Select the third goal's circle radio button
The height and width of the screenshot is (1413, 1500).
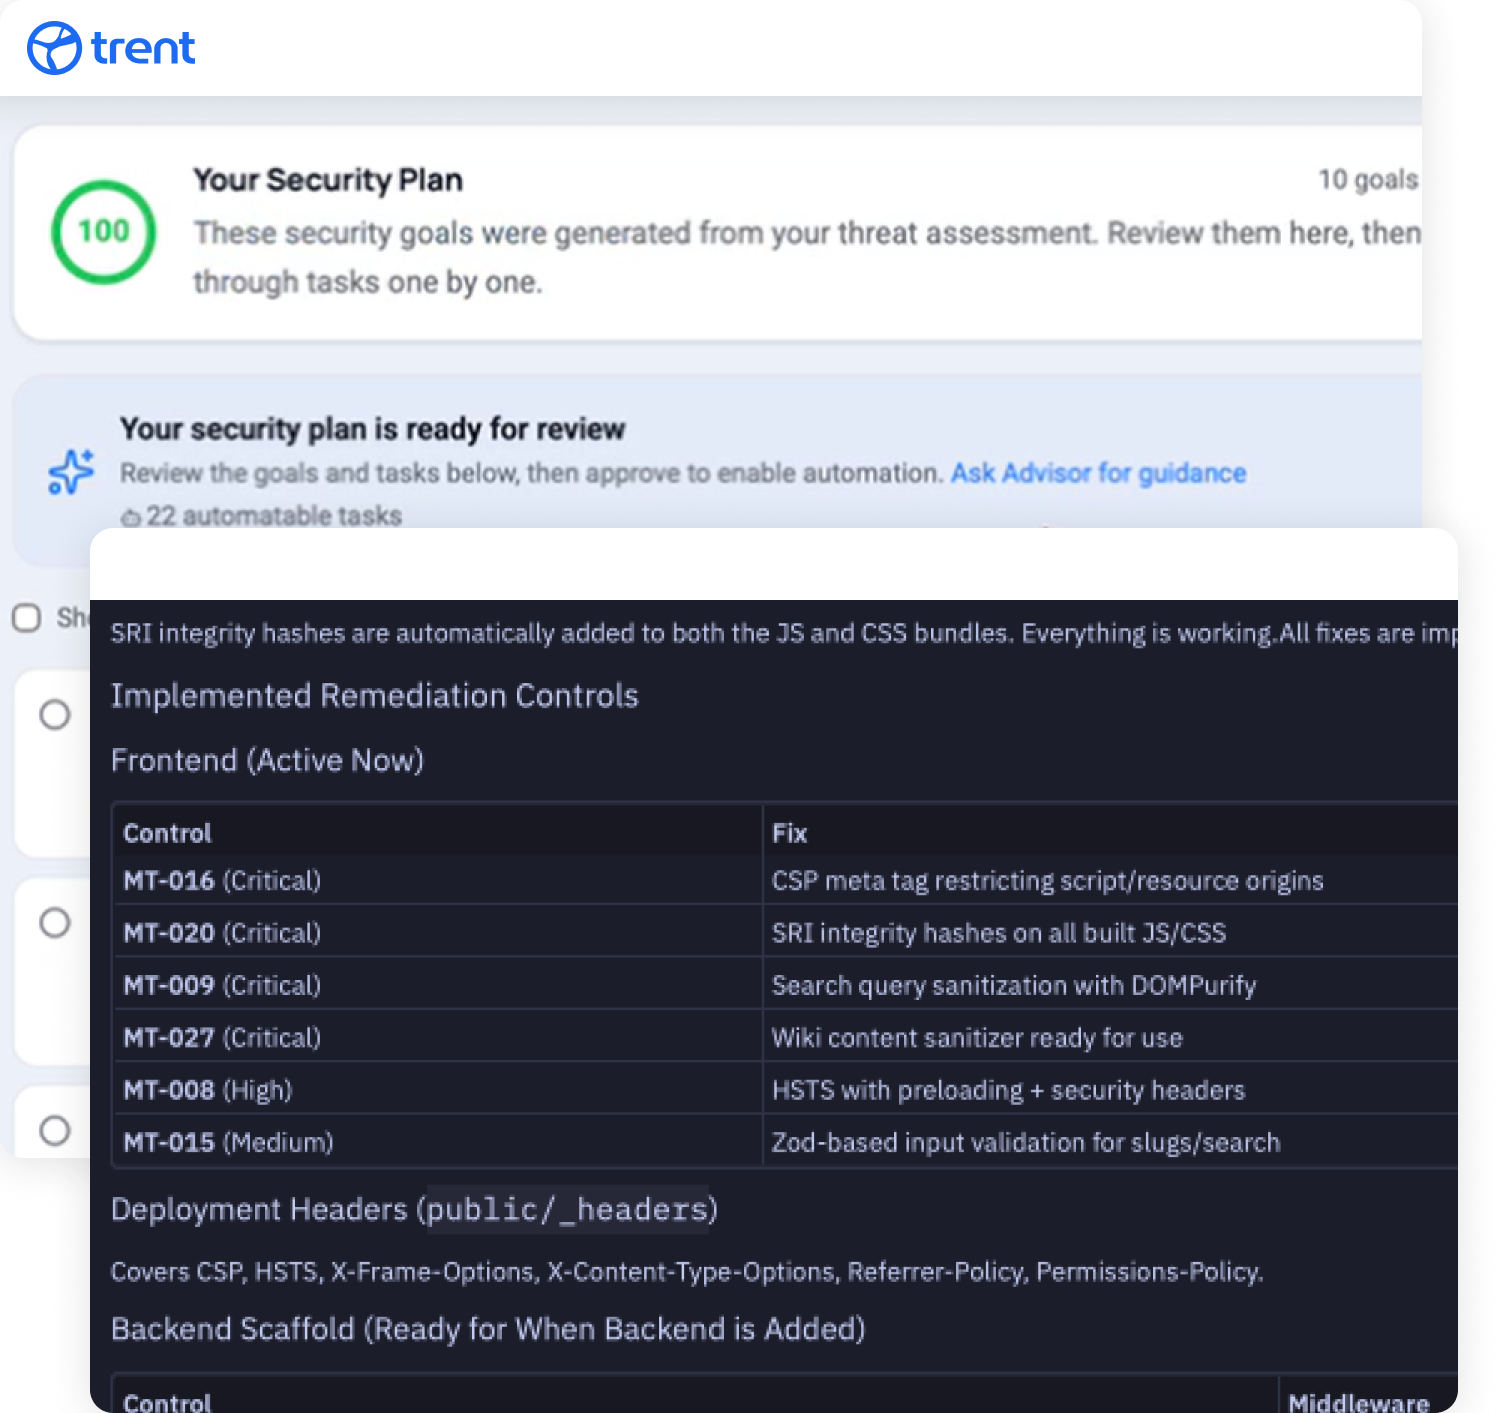point(55,1130)
